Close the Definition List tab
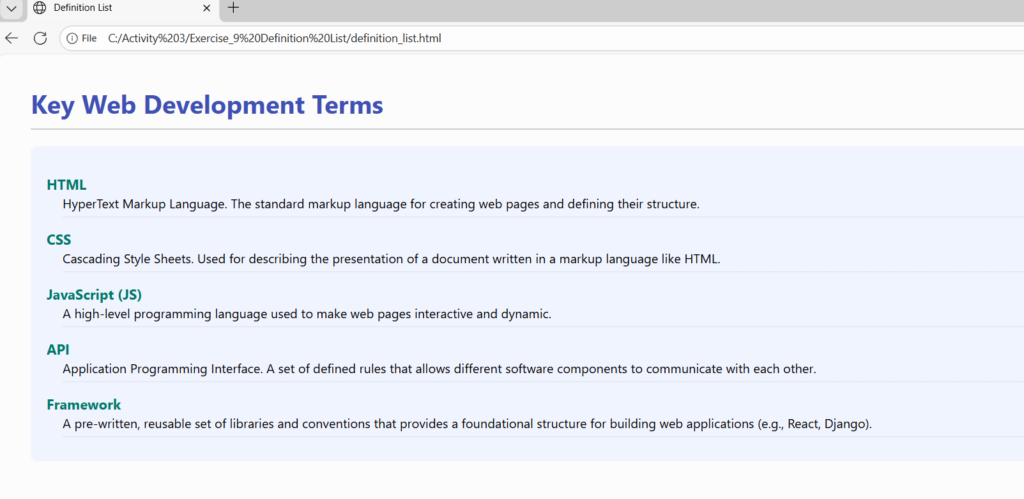The width and height of the screenshot is (1024, 499). click(207, 8)
